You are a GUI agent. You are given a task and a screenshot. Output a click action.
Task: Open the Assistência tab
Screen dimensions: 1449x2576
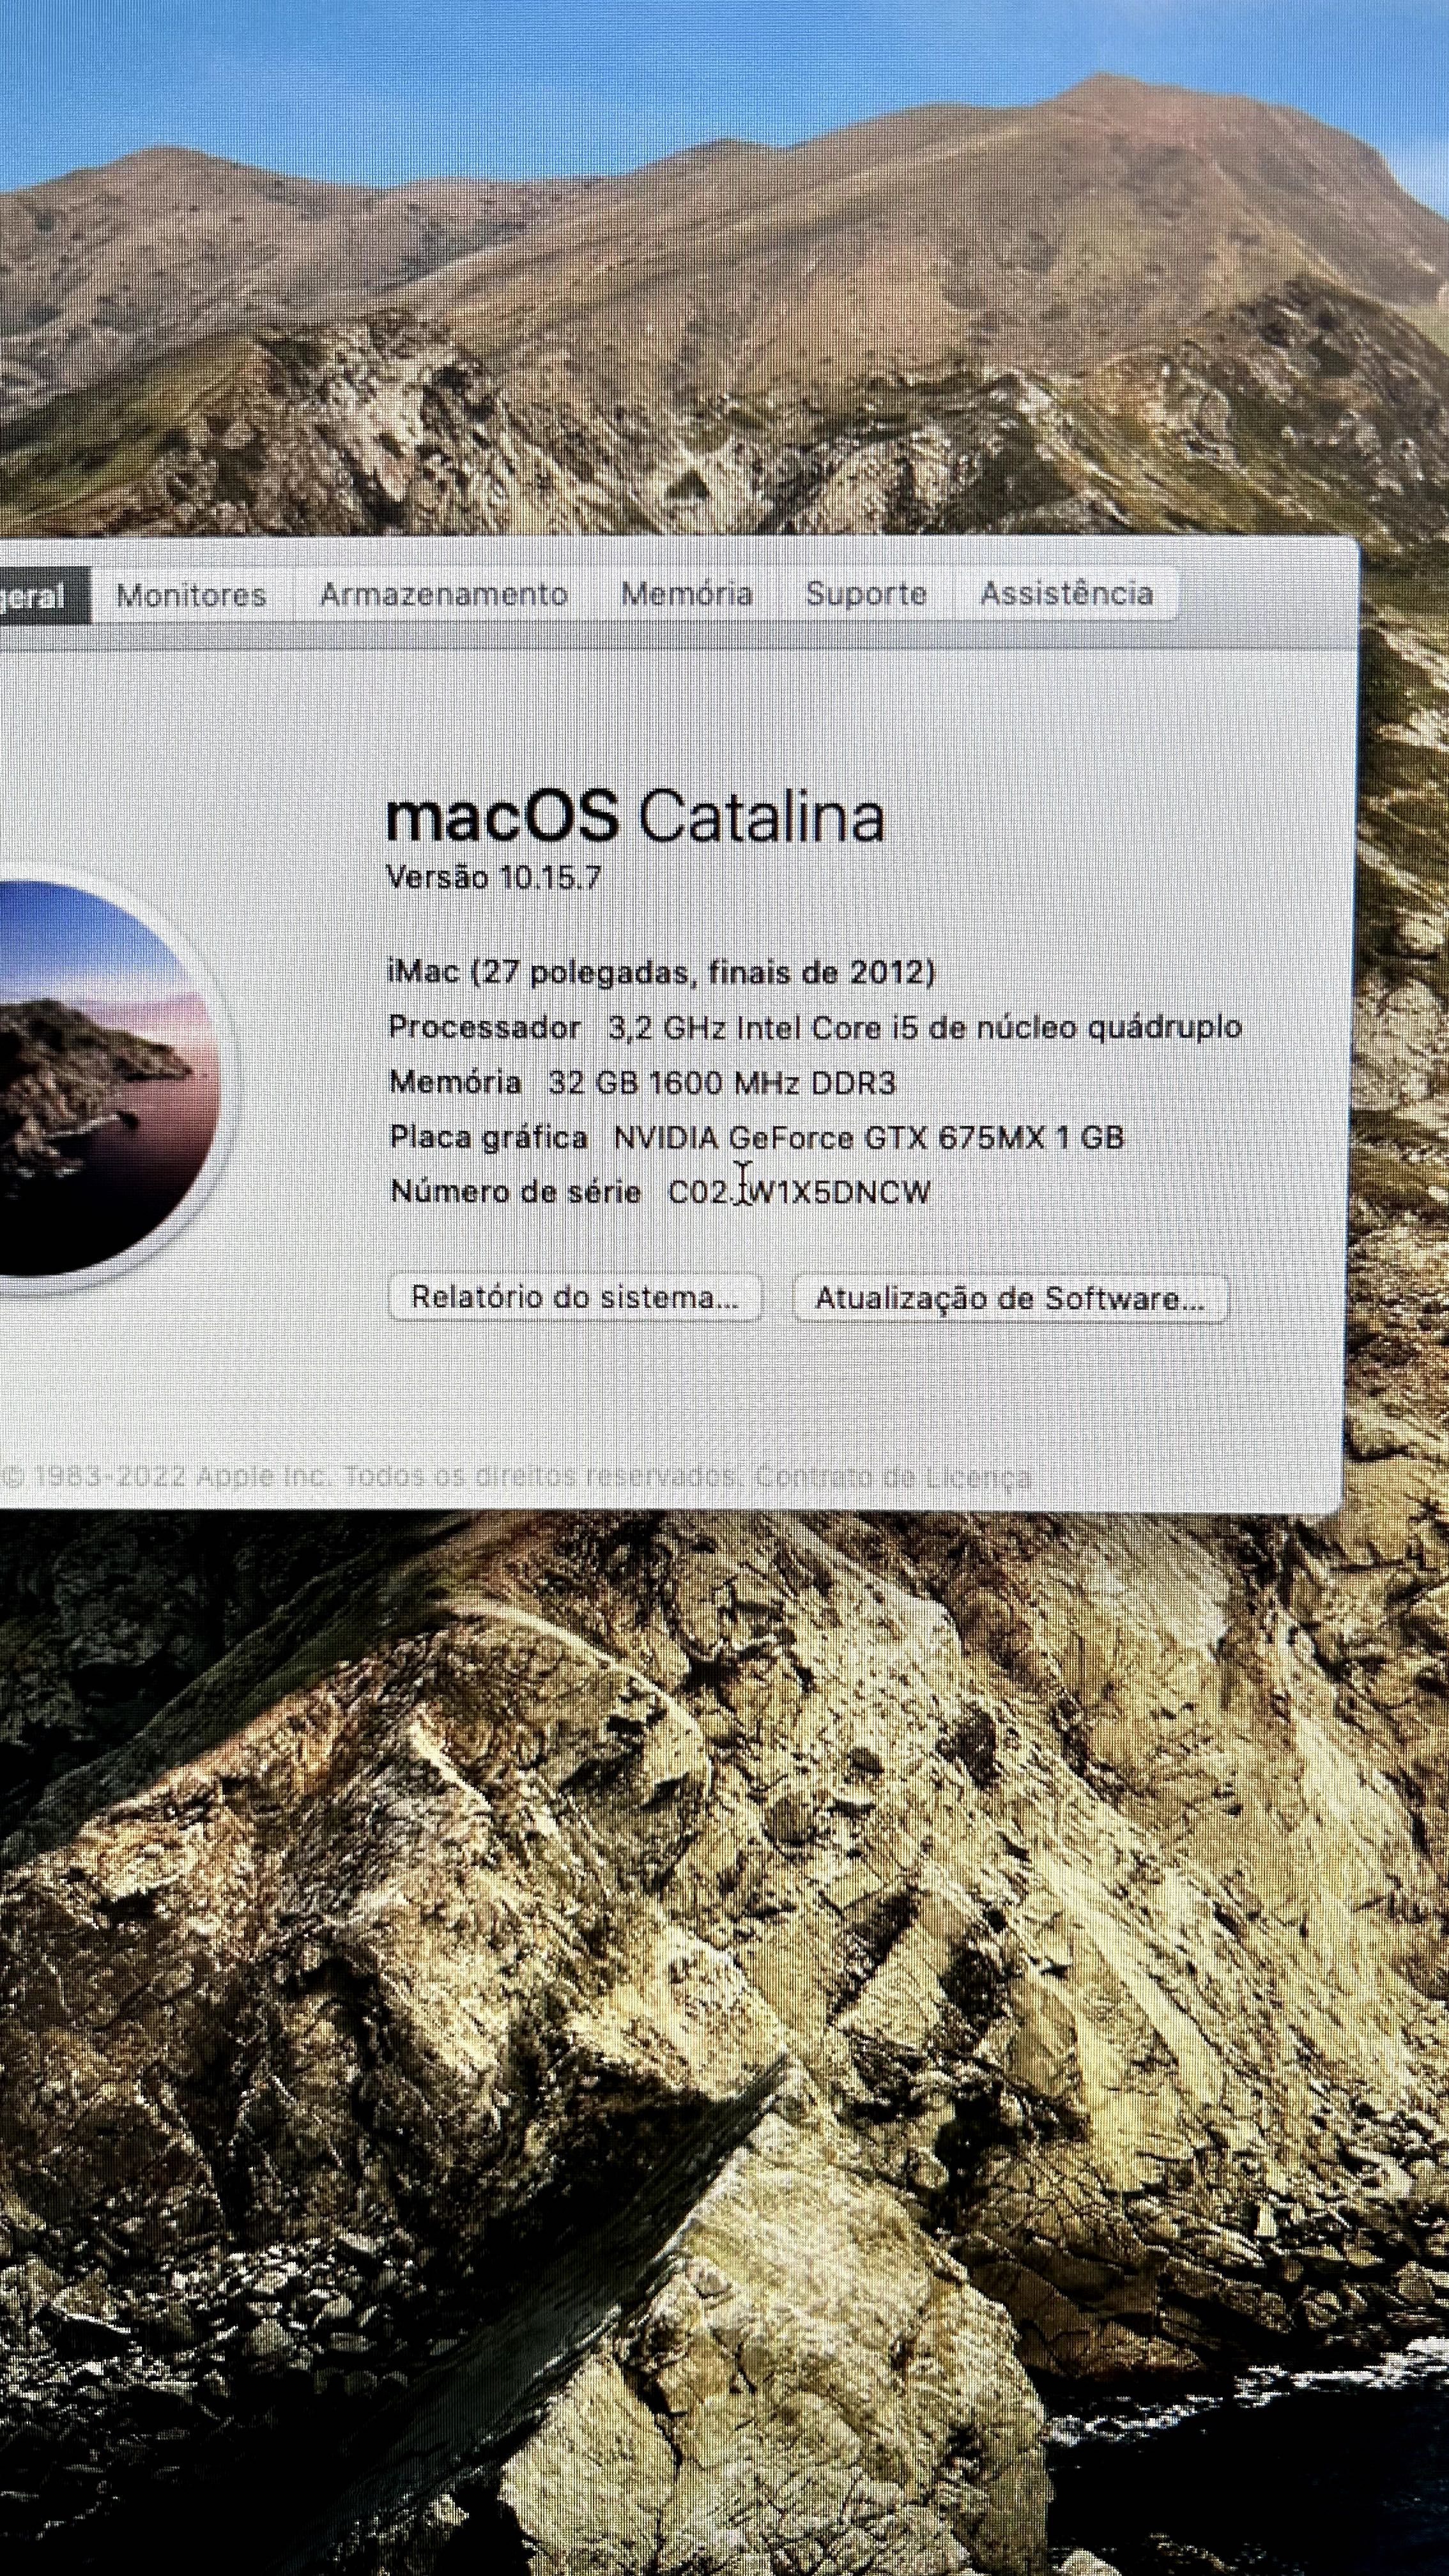point(1066,593)
